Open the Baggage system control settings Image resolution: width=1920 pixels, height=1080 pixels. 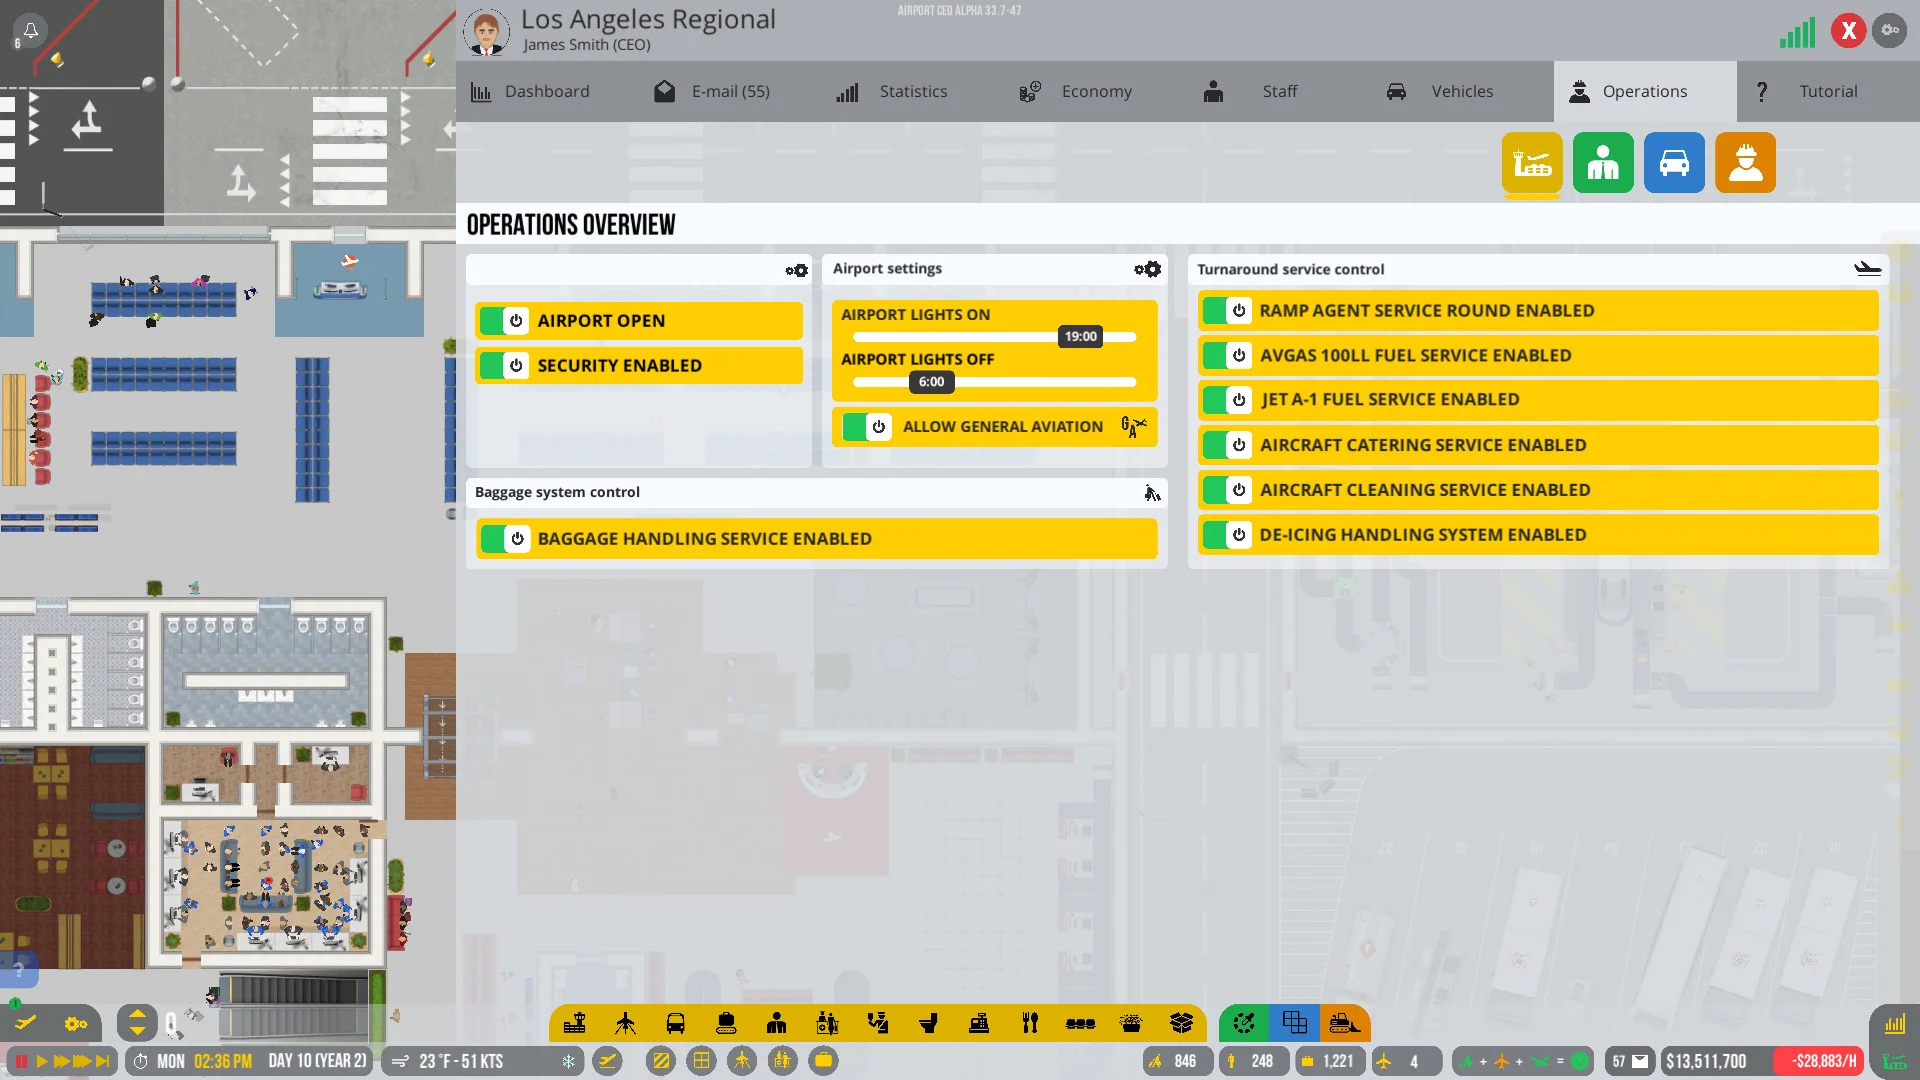1151,492
